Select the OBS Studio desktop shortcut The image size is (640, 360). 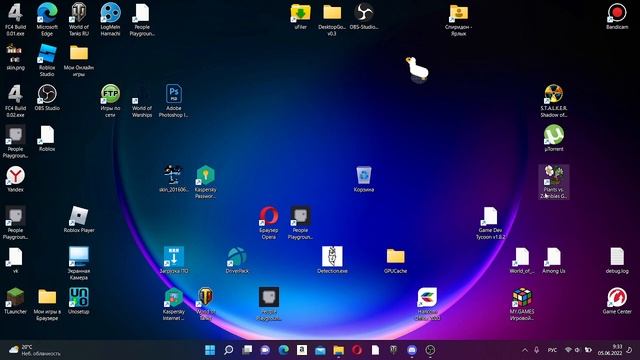47,98
